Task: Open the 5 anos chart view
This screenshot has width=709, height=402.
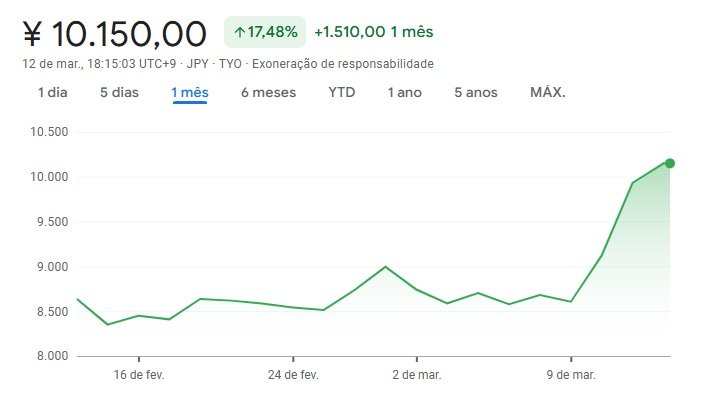Action: [475, 93]
